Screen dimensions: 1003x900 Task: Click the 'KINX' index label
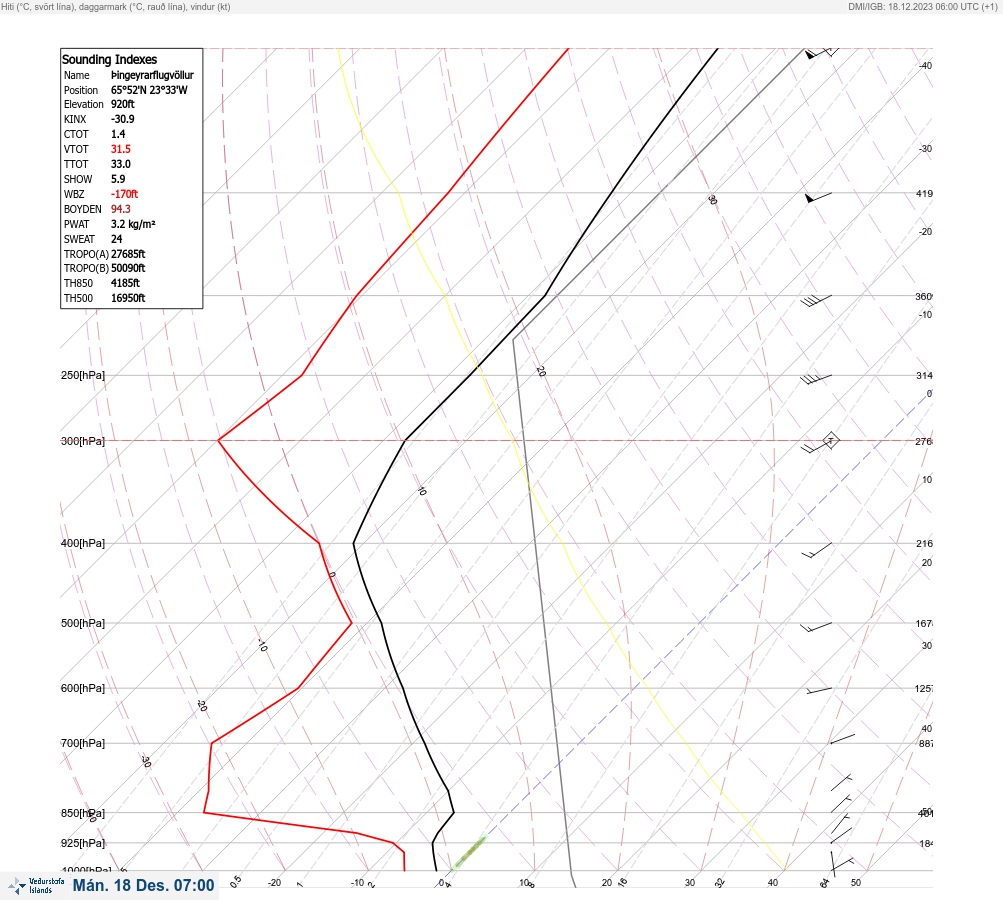(x=75, y=119)
